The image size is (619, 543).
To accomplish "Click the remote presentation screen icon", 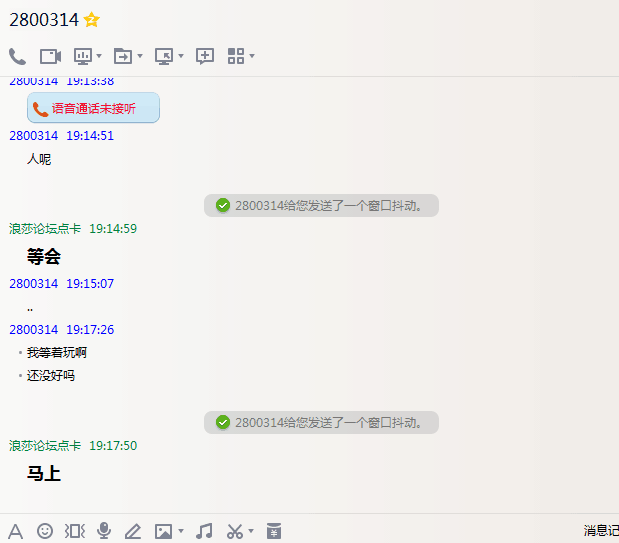I will pyautogui.click(x=83, y=56).
